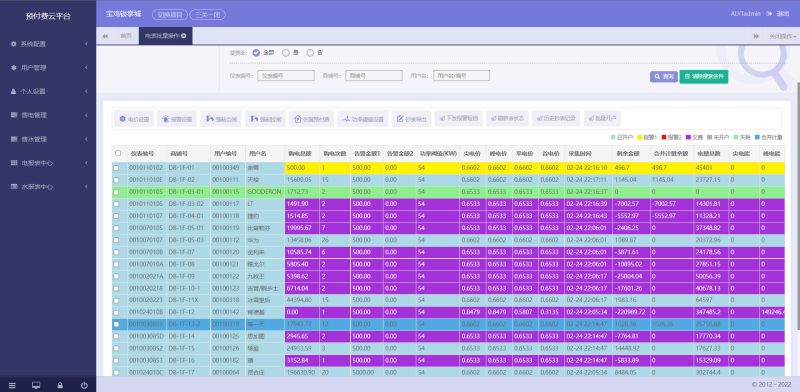Image resolution: width=800 pixels, height=392 pixels.
Task: Click the green 清除搜索条件 button
Action: pos(704,77)
